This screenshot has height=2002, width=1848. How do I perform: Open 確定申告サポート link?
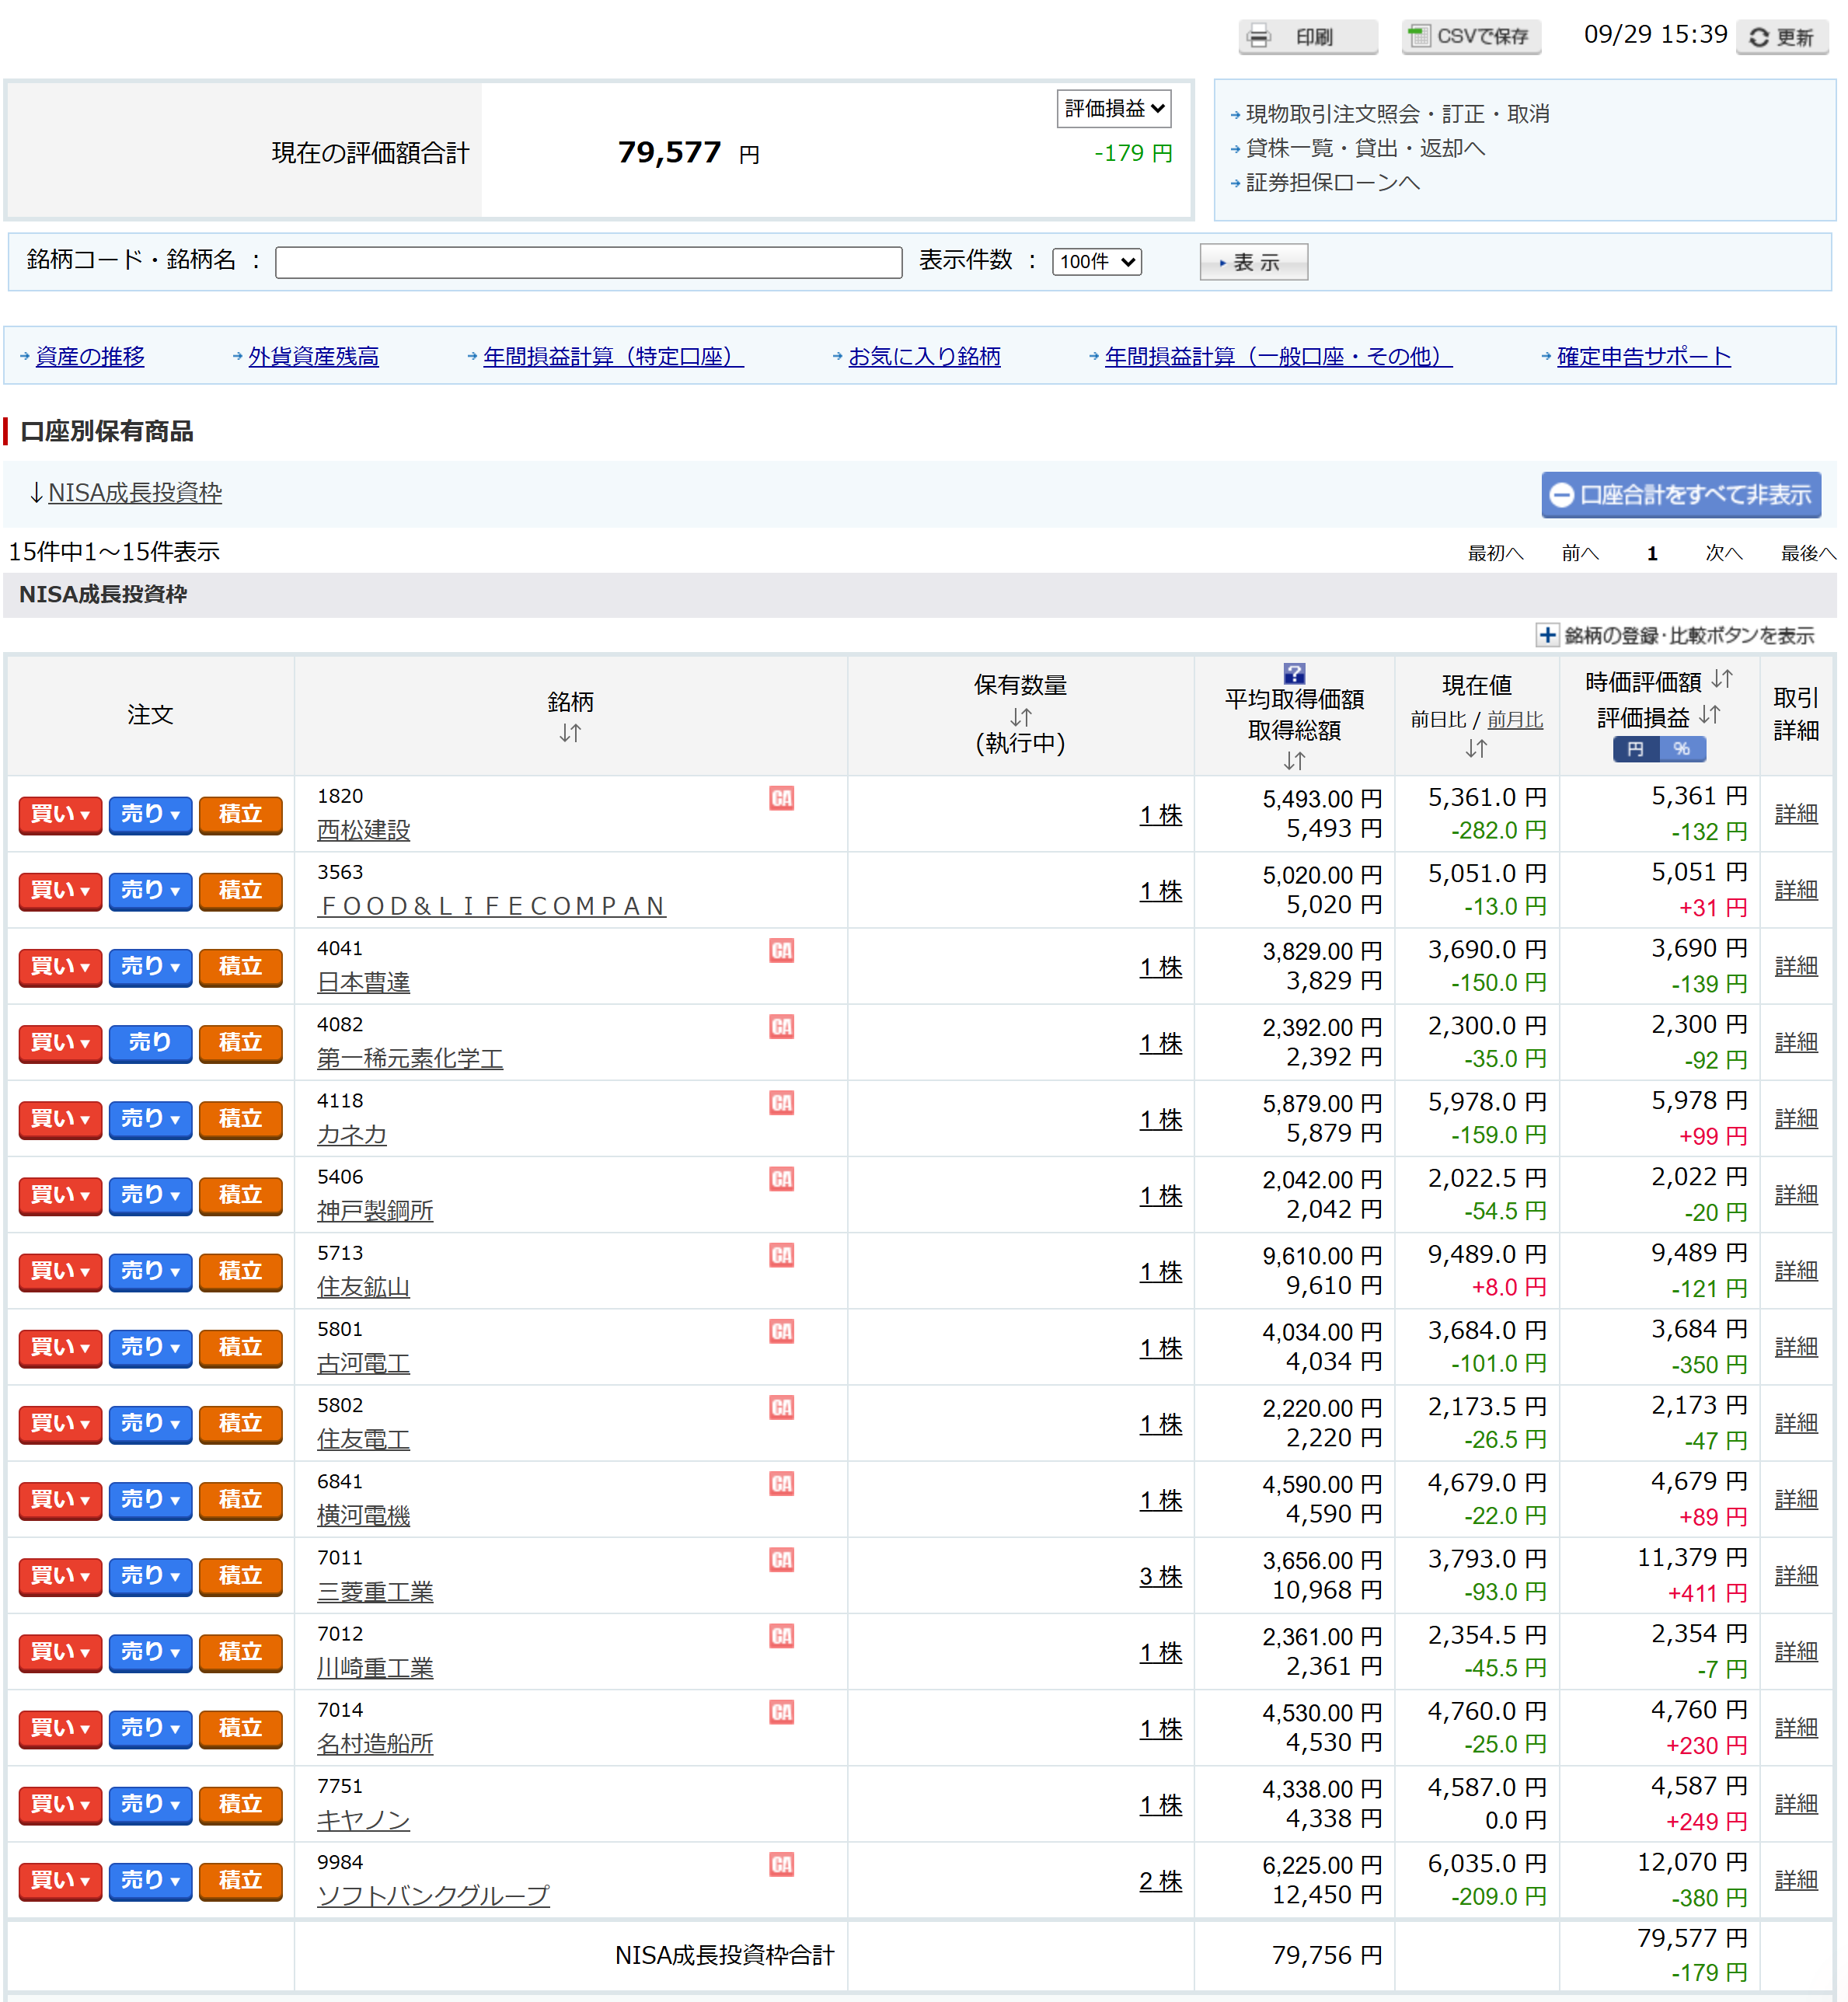point(1643,357)
